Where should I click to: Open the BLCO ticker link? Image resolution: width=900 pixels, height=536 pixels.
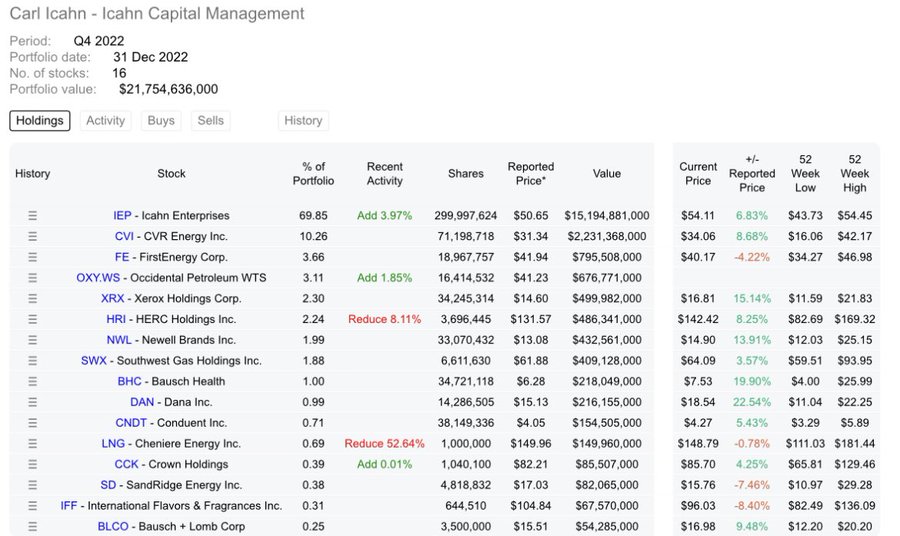[113, 526]
